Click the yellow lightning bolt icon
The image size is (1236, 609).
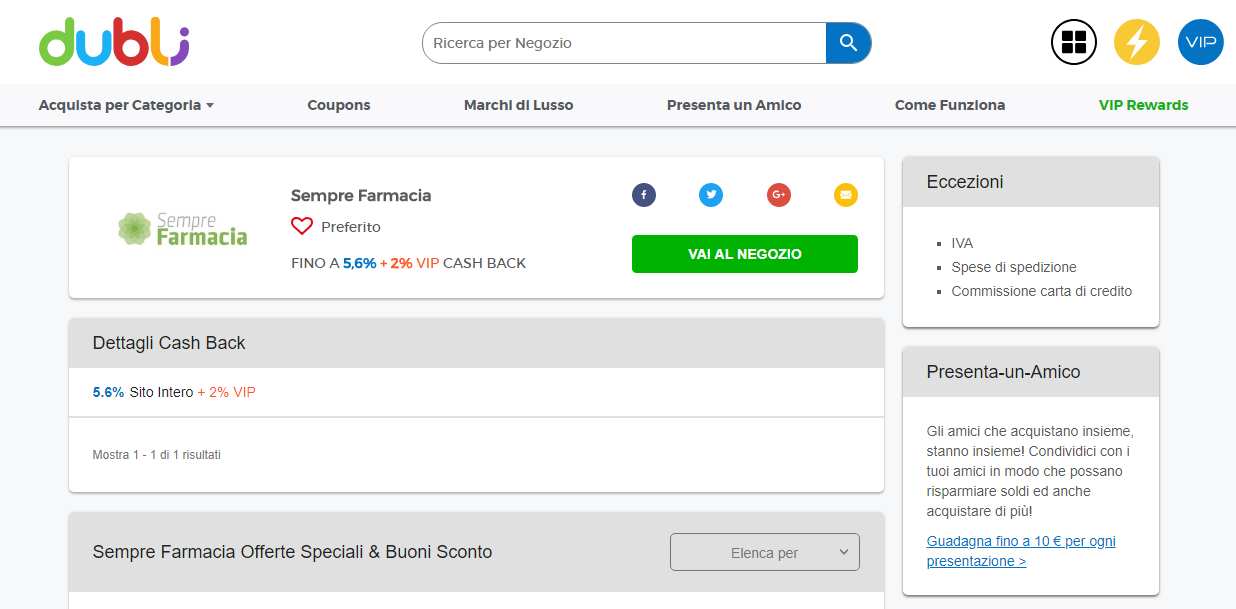coord(1137,42)
